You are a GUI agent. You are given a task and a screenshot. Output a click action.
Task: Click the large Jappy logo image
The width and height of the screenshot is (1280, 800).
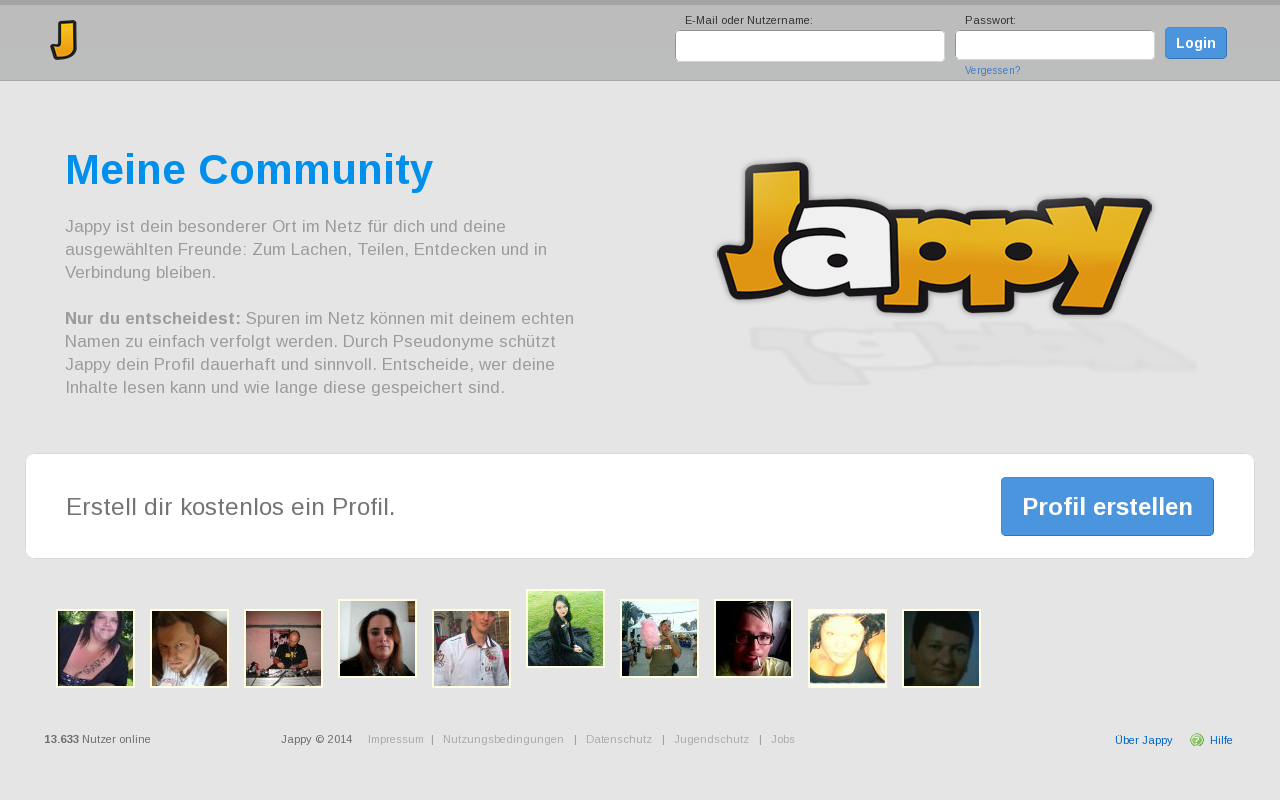(x=934, y=238)
